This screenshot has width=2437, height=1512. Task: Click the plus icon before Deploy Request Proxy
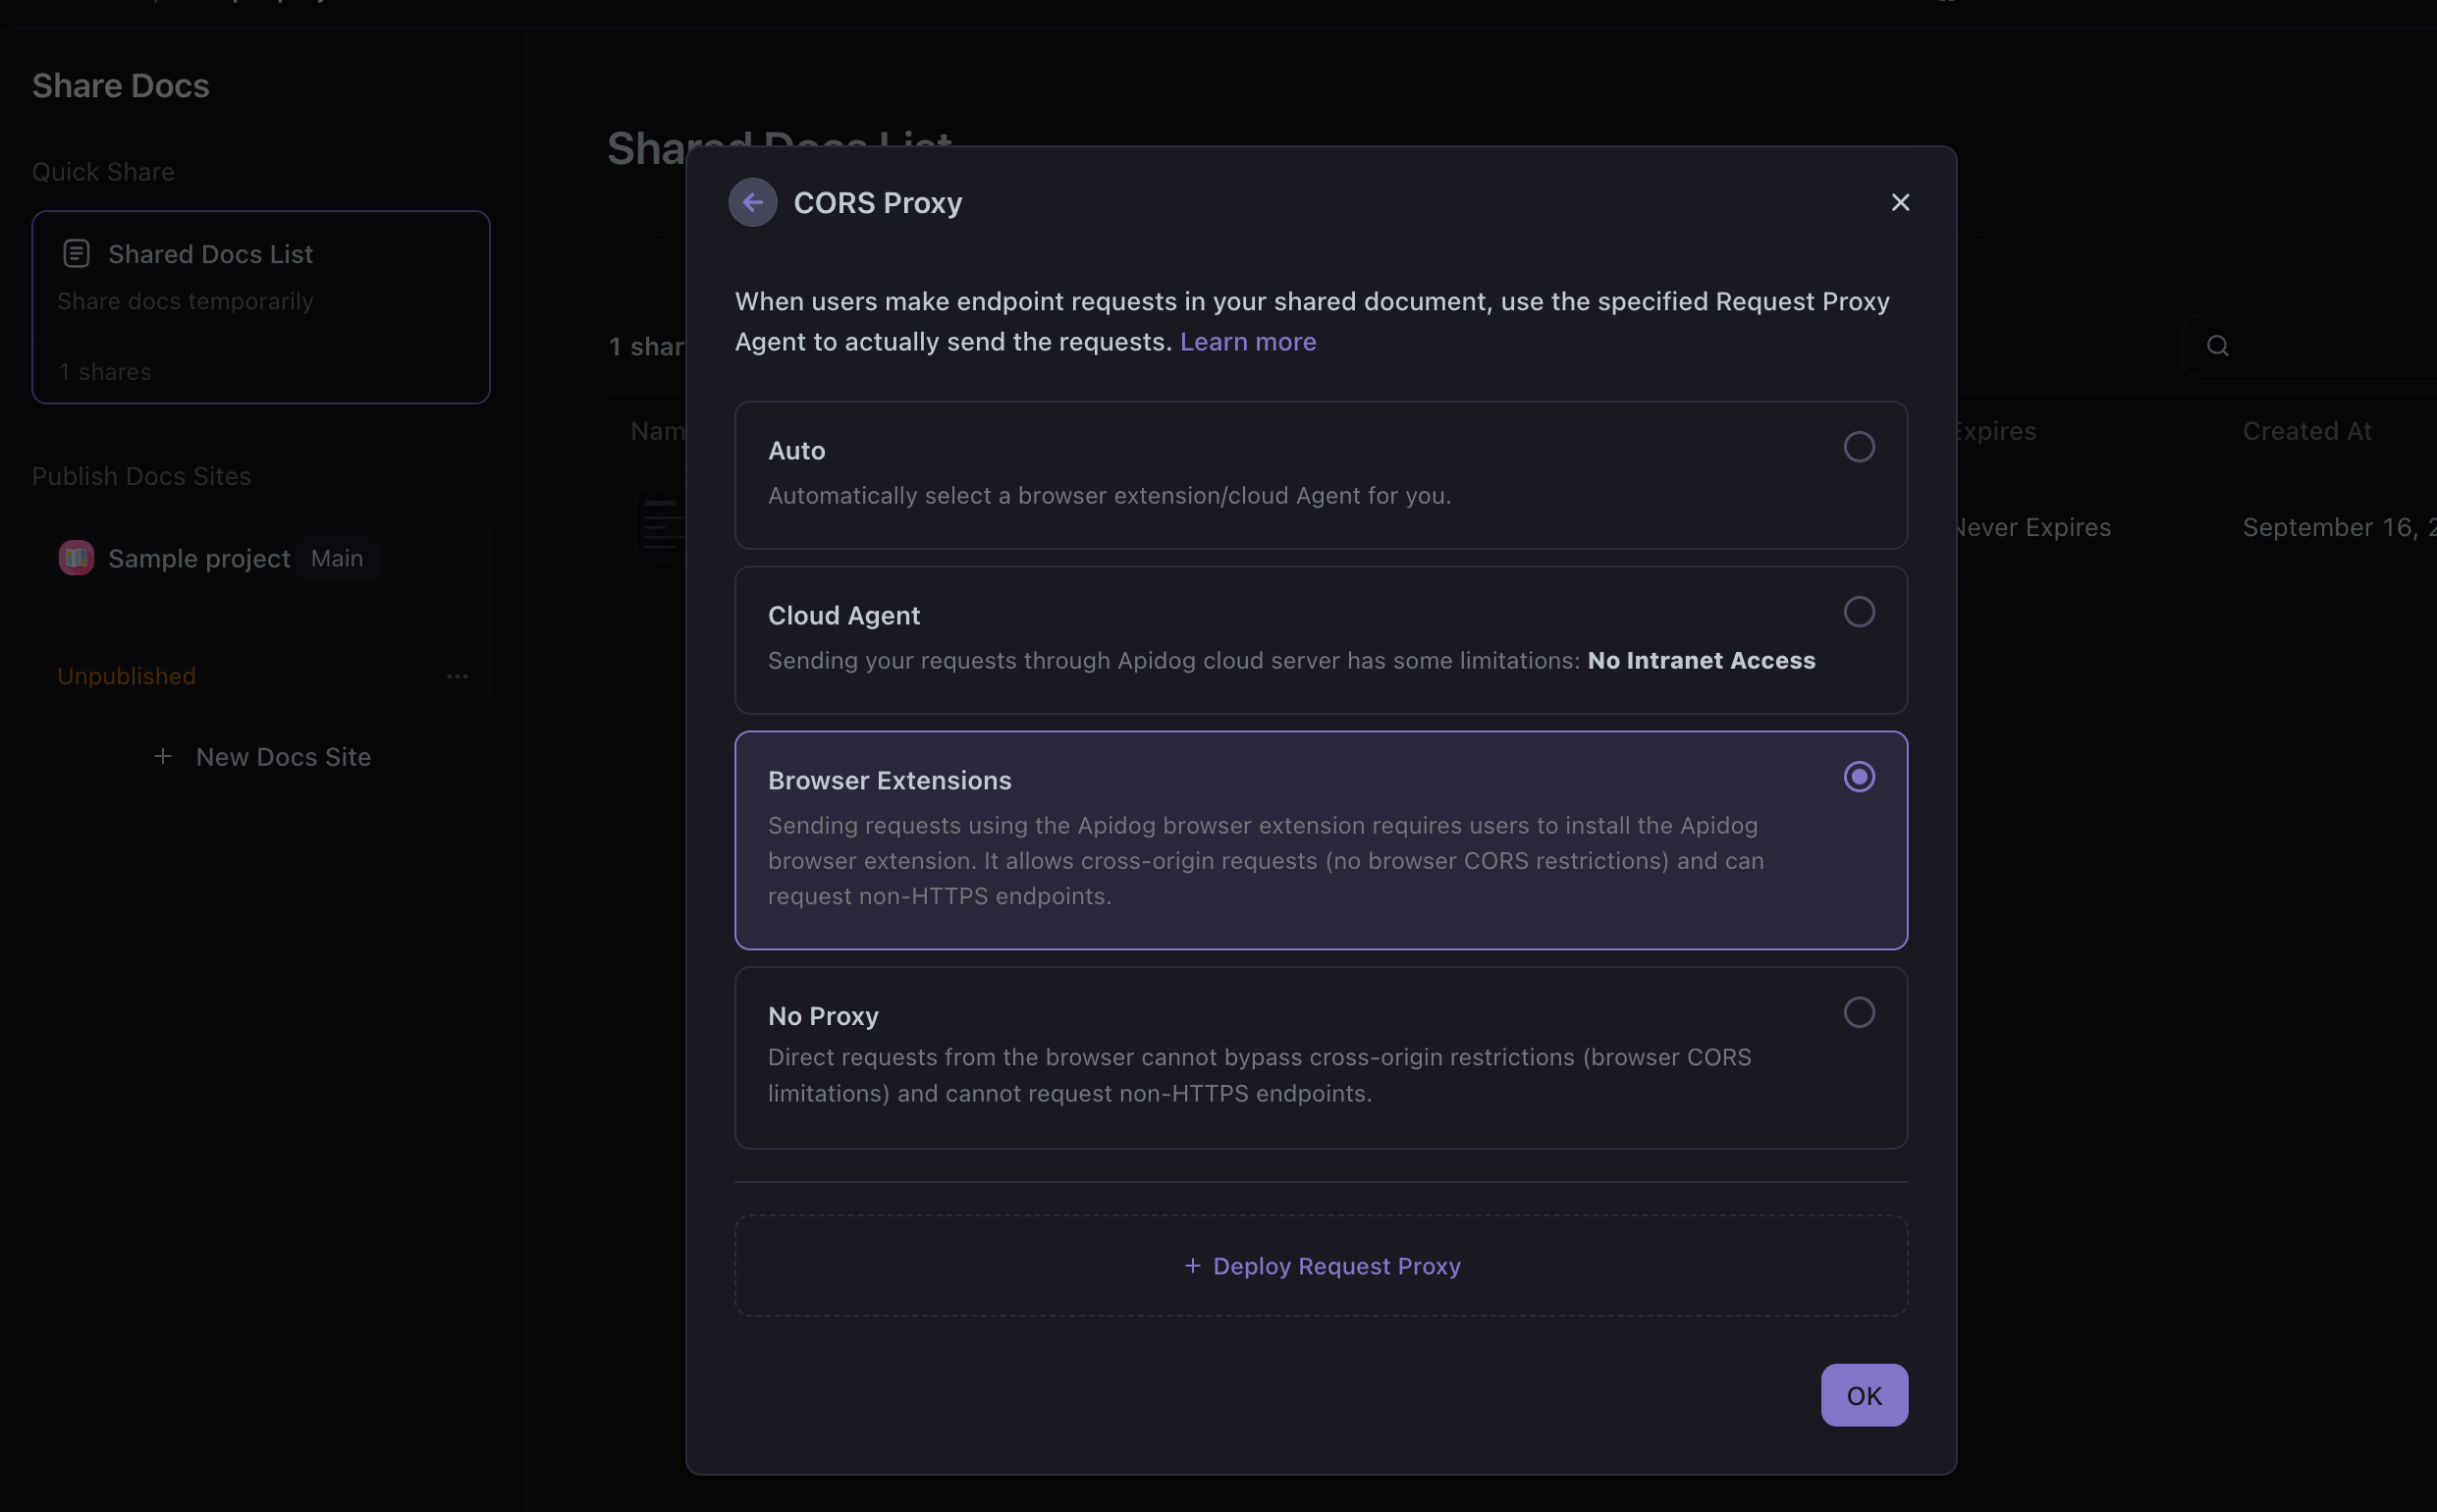coord(1192,1266)
